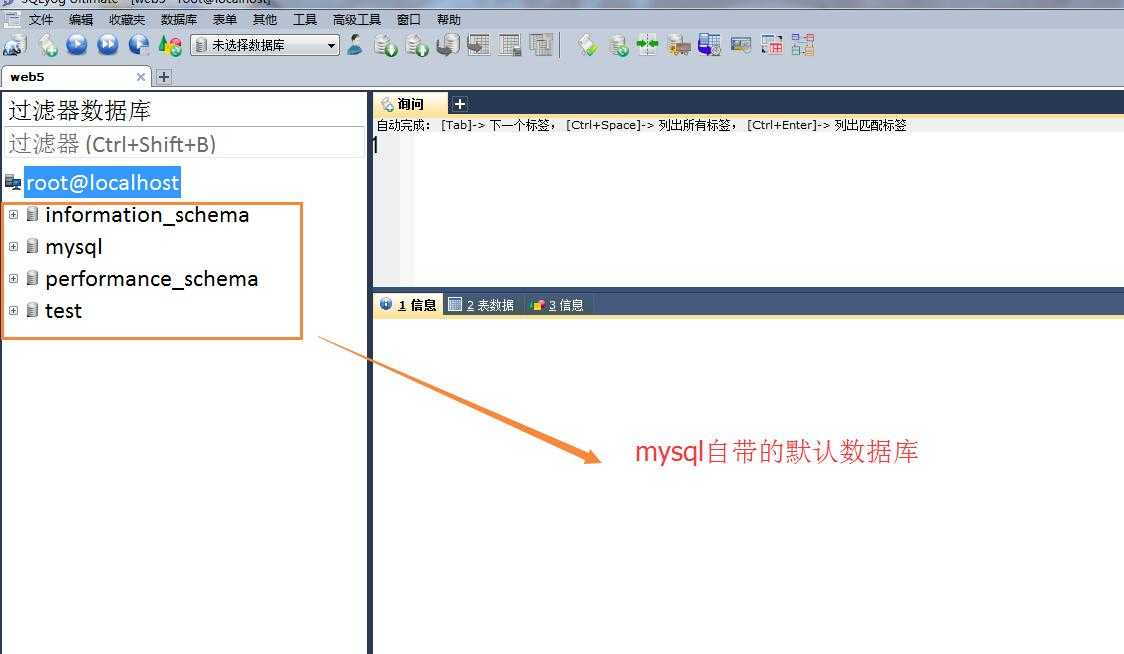Open the 帮助 menu

pos(449,19)
